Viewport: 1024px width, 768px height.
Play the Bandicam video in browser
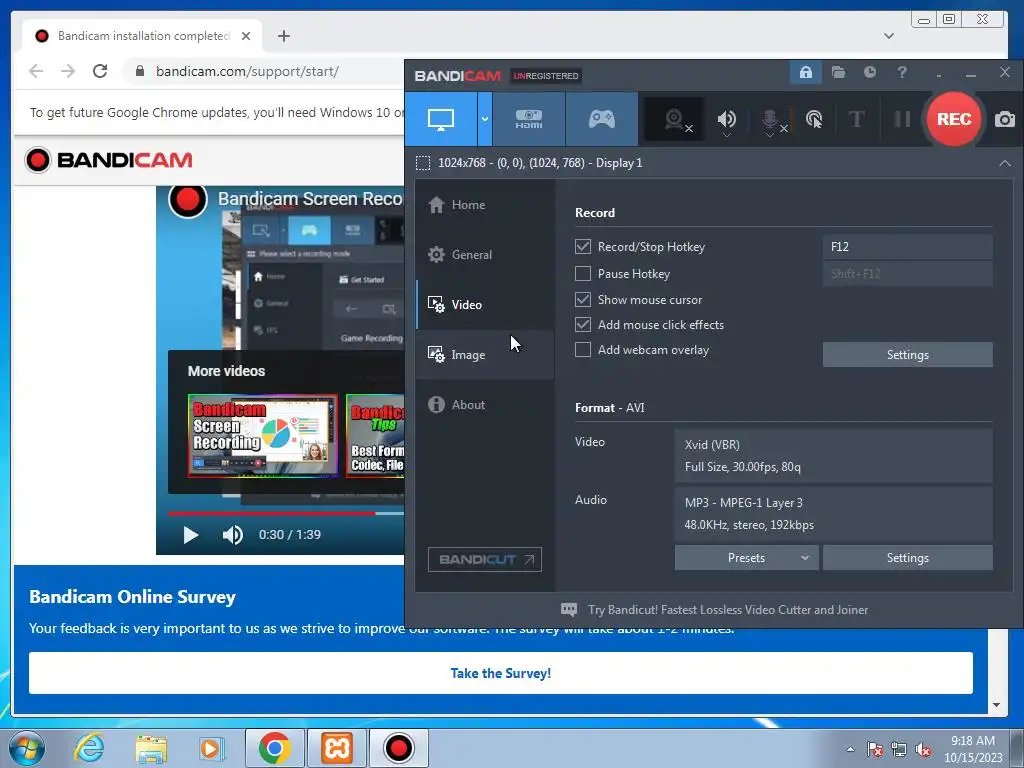click(190, 535)
